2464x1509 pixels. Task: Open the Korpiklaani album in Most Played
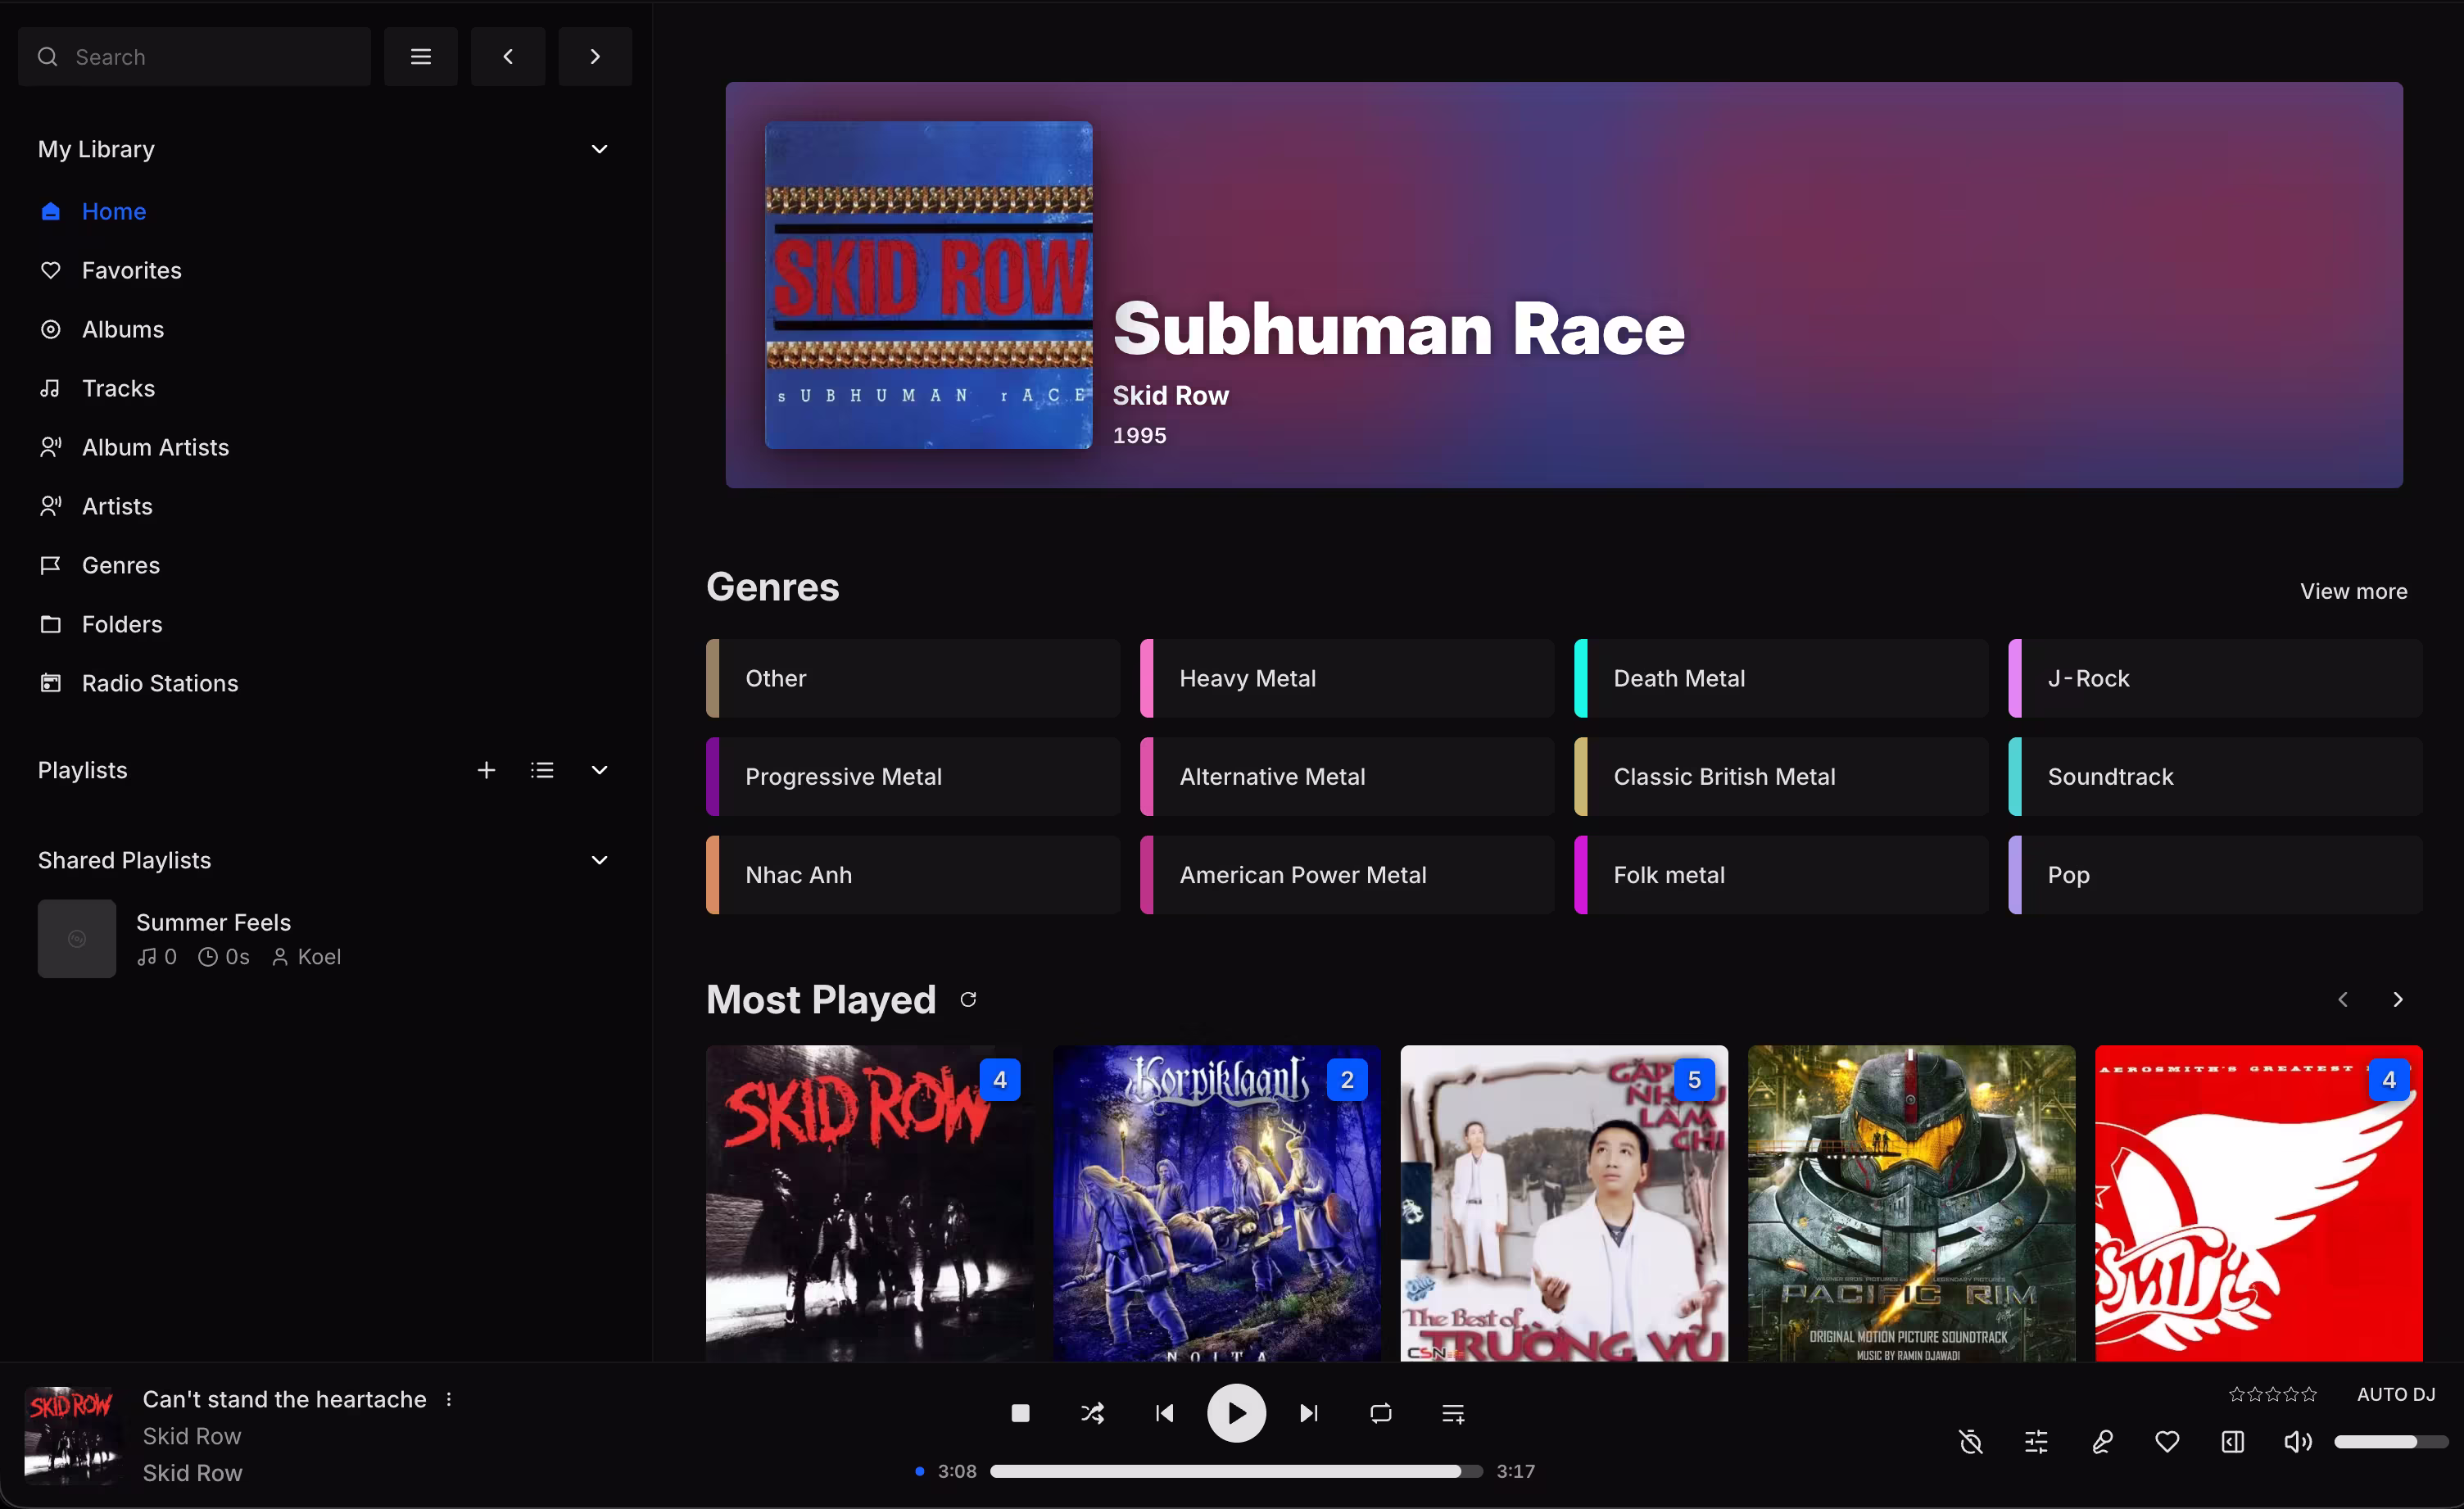(1216, 1203)
